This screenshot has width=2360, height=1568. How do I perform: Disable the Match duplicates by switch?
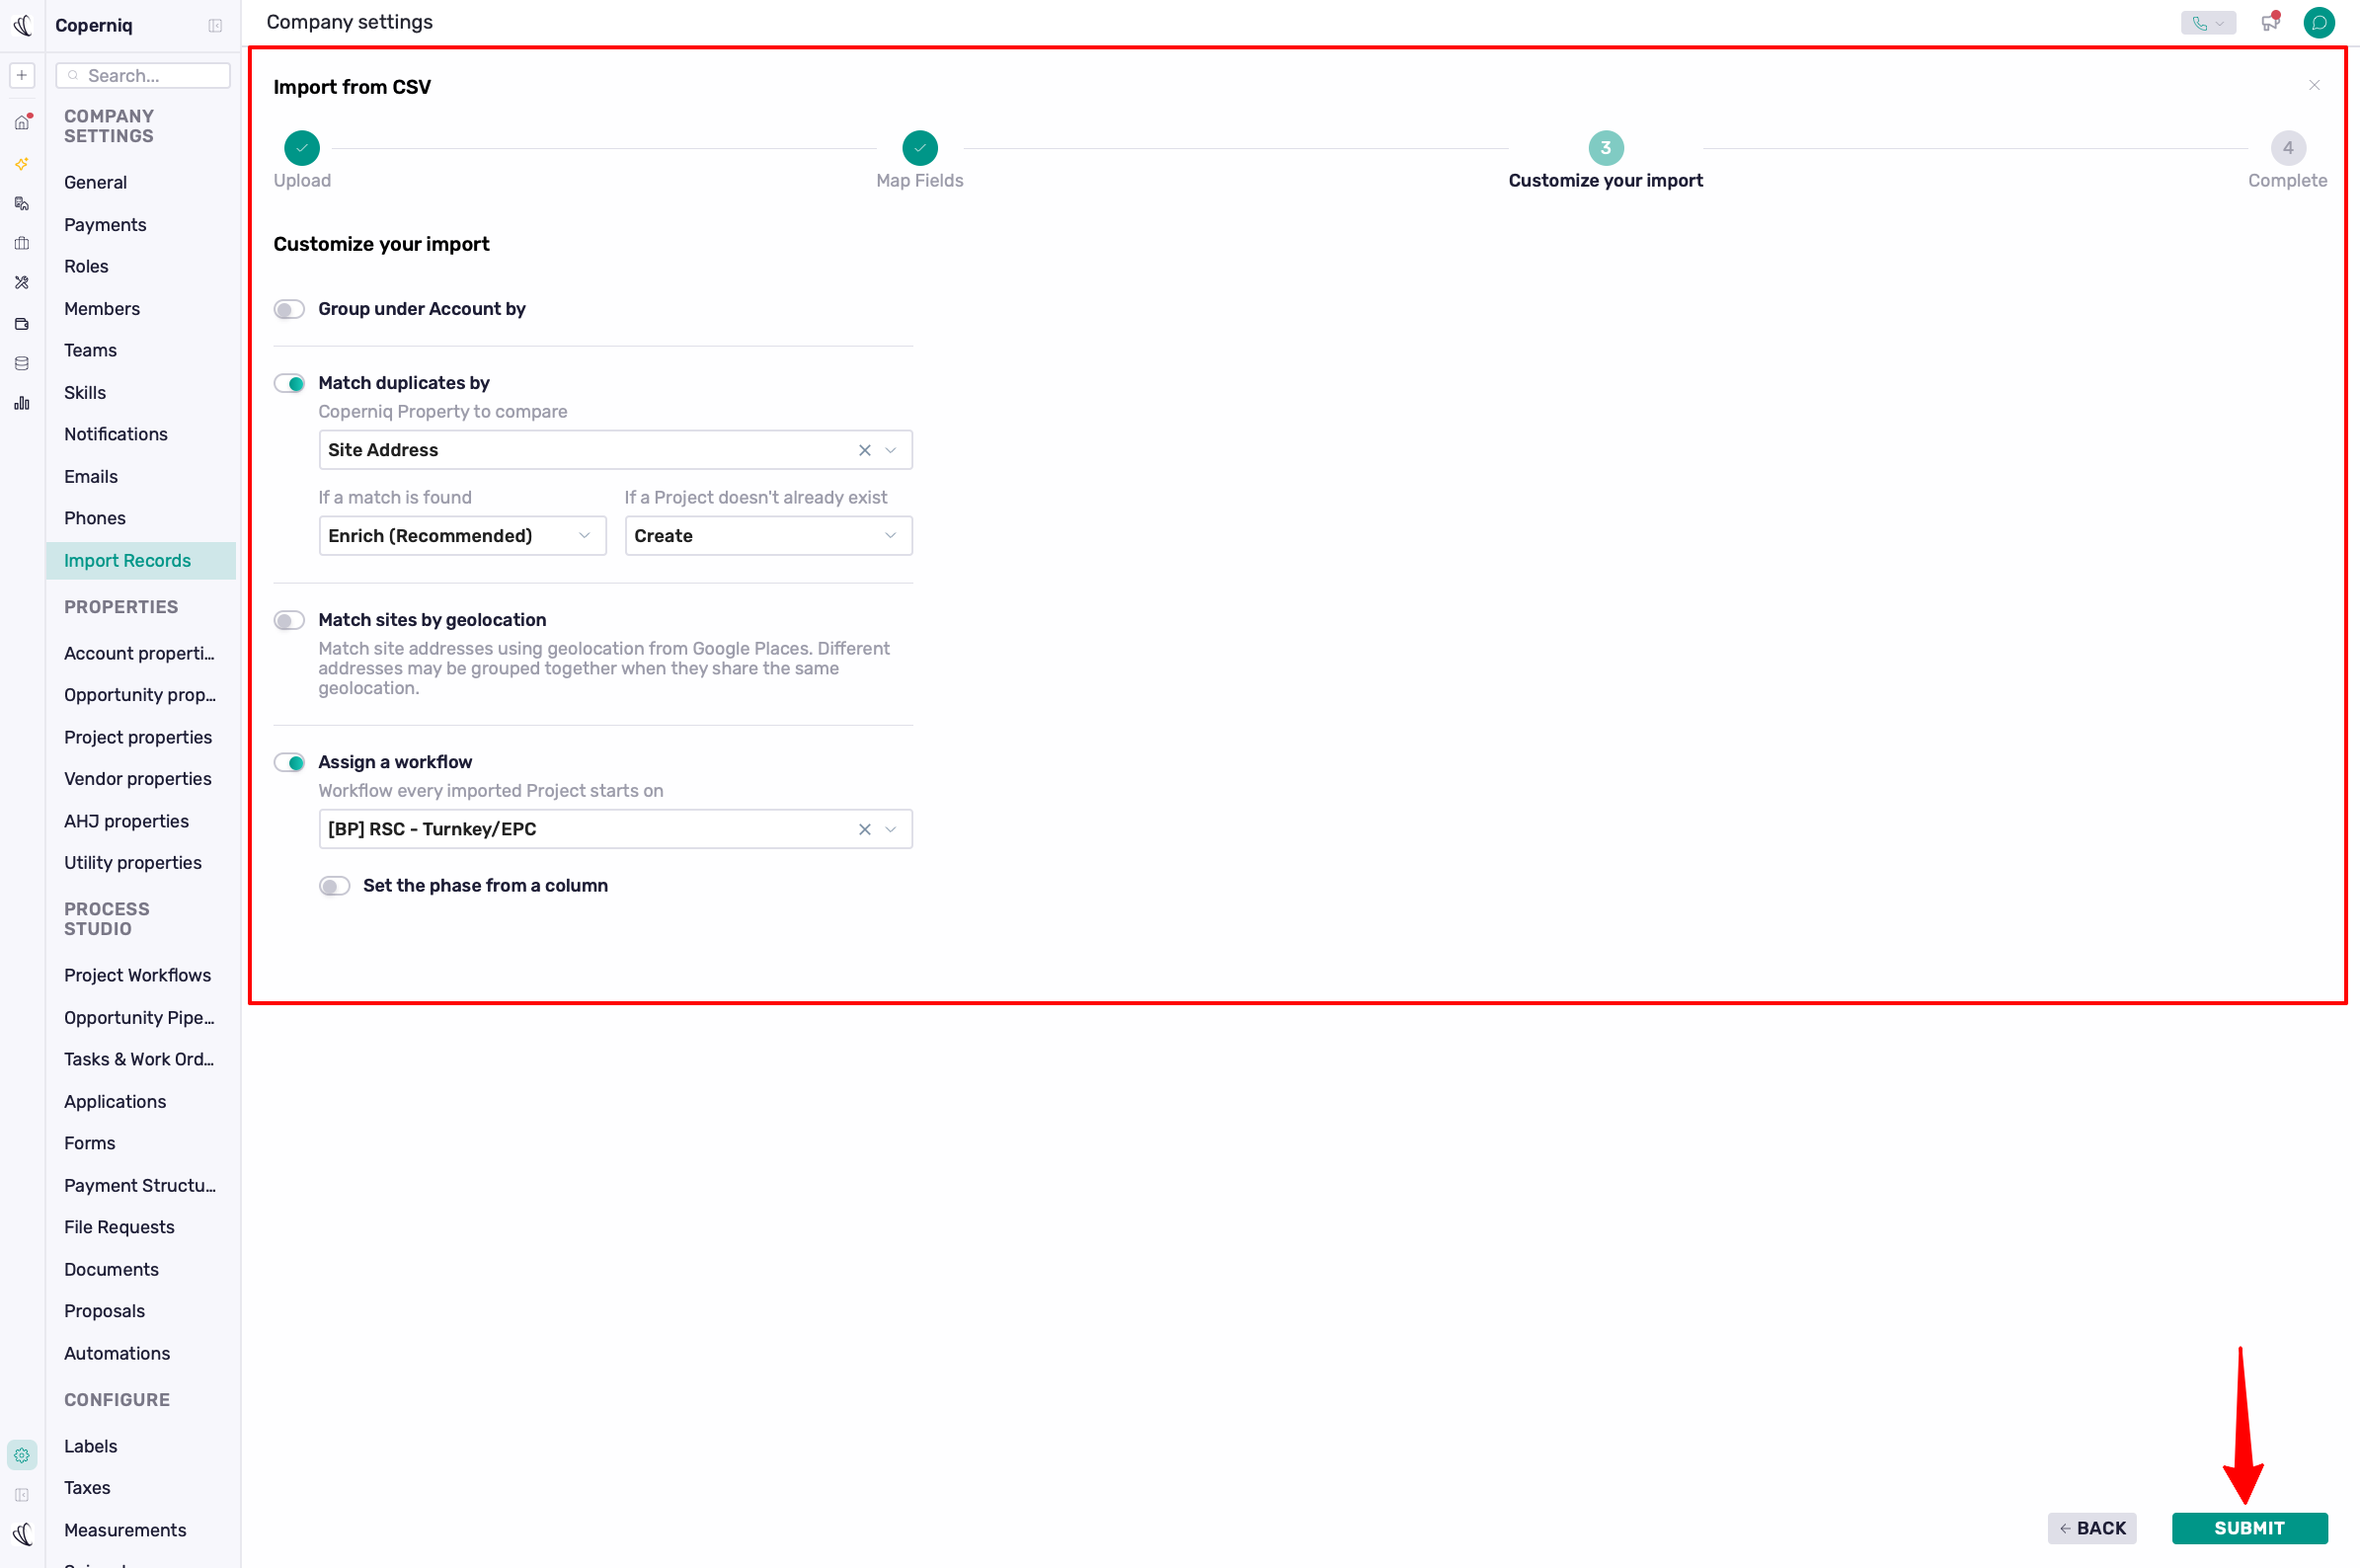coord(289,384)
